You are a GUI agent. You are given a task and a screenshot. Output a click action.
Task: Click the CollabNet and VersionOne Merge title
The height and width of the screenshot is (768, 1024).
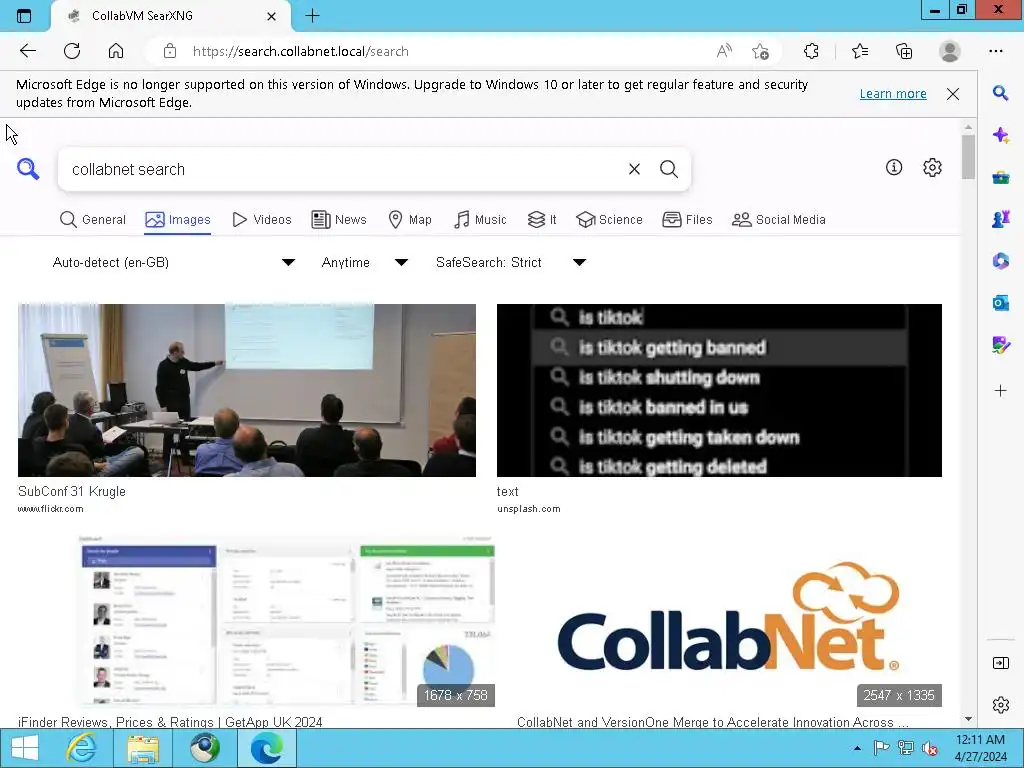(712, 722)
